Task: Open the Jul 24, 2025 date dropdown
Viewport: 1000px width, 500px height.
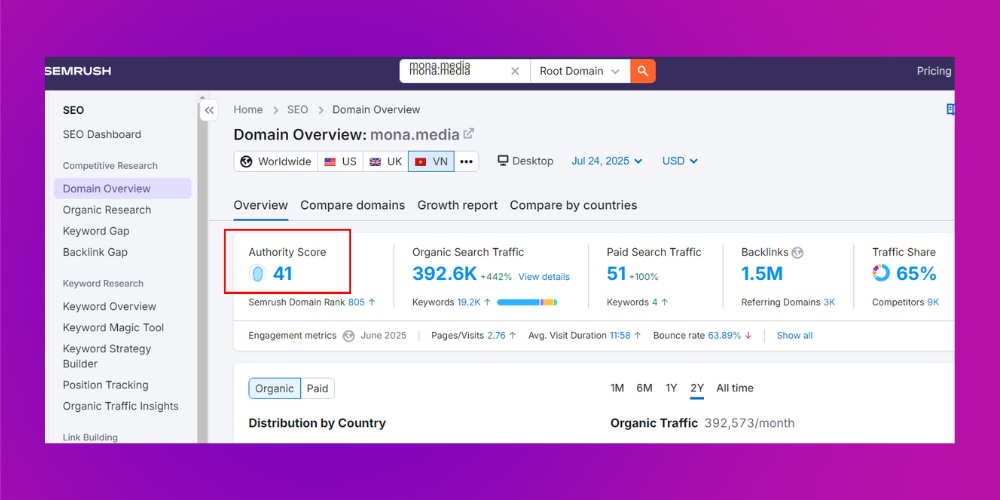Action: (x=607, y=161)
